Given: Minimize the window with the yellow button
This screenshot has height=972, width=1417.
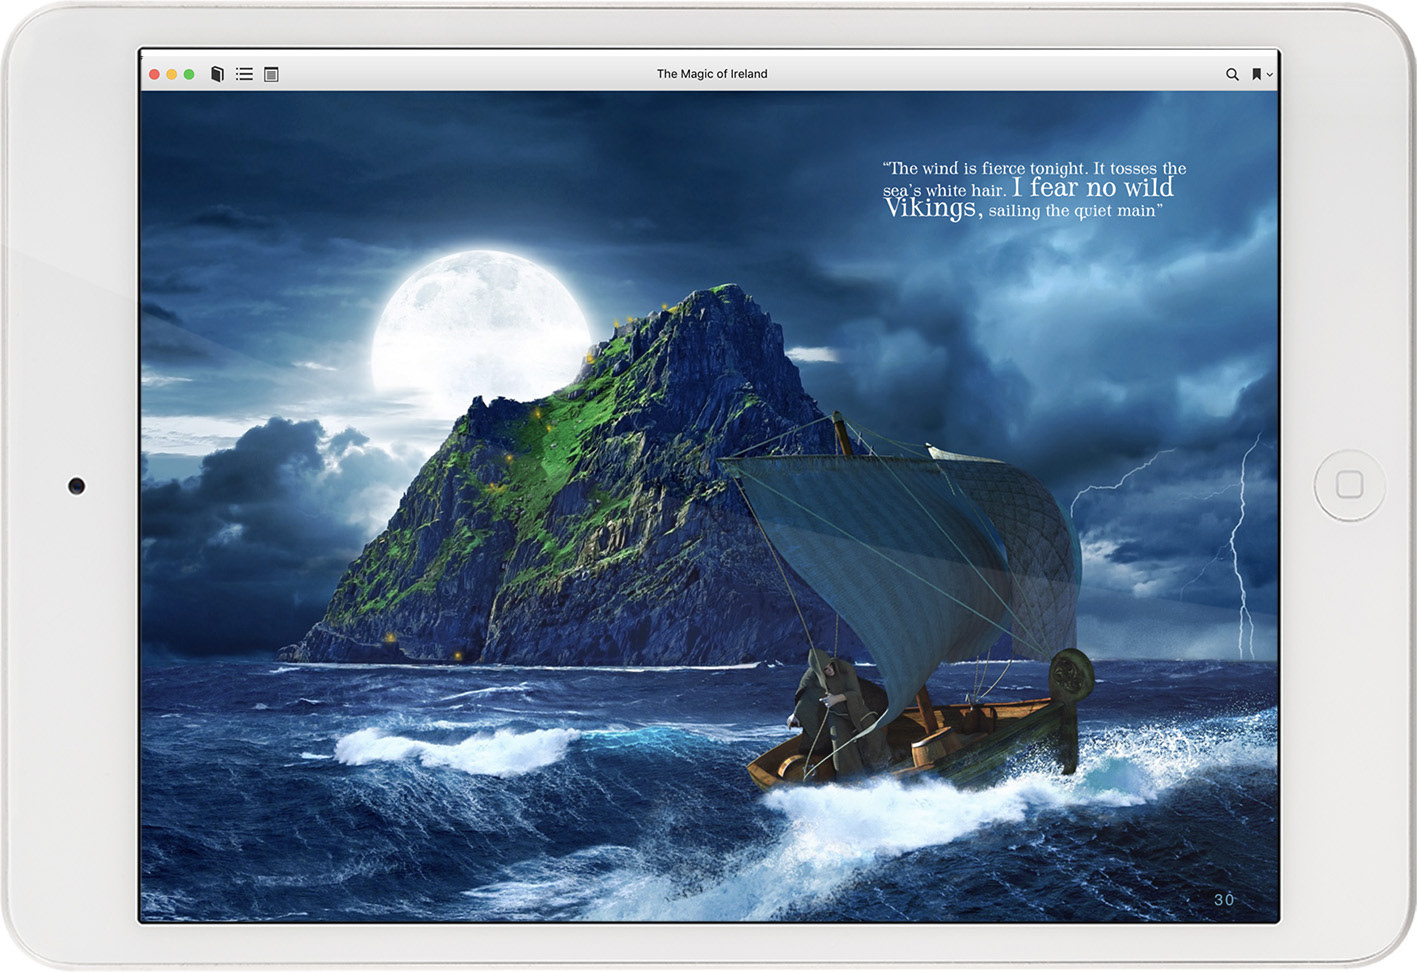Looking at the screenshot, I should (171, 74).
